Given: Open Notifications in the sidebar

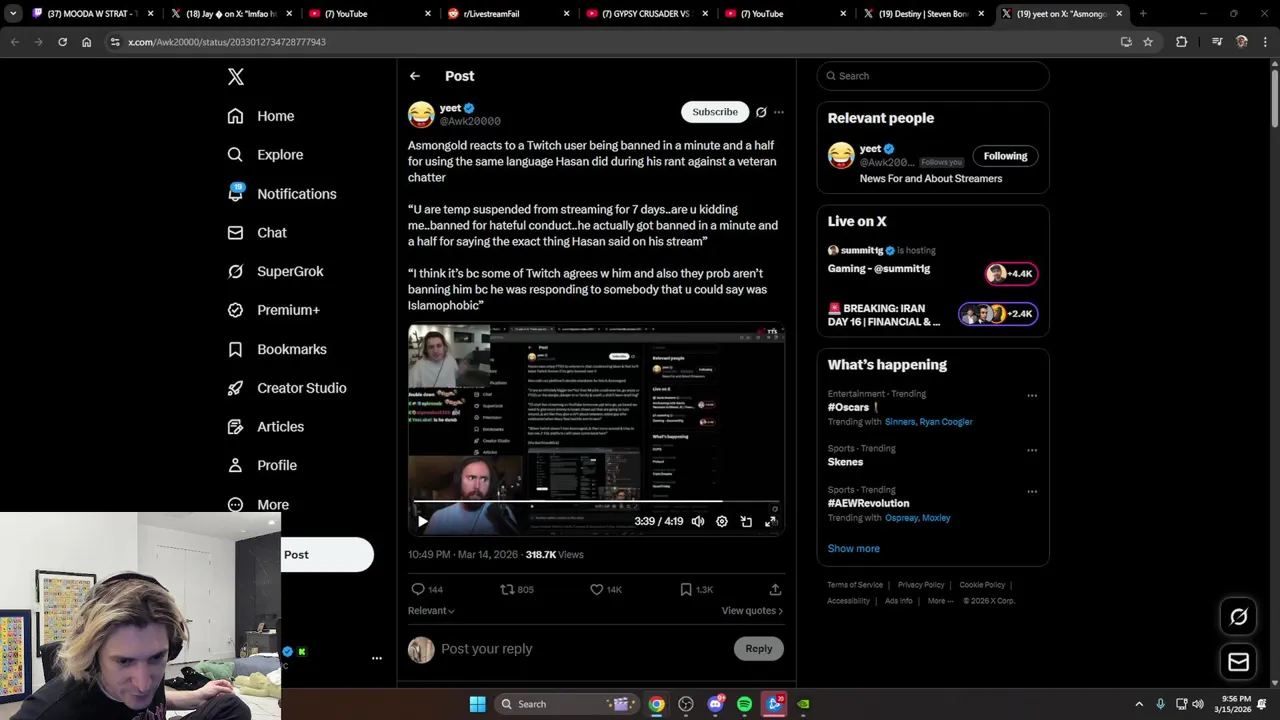Looking at the screenshot, I should coord(282,194).
